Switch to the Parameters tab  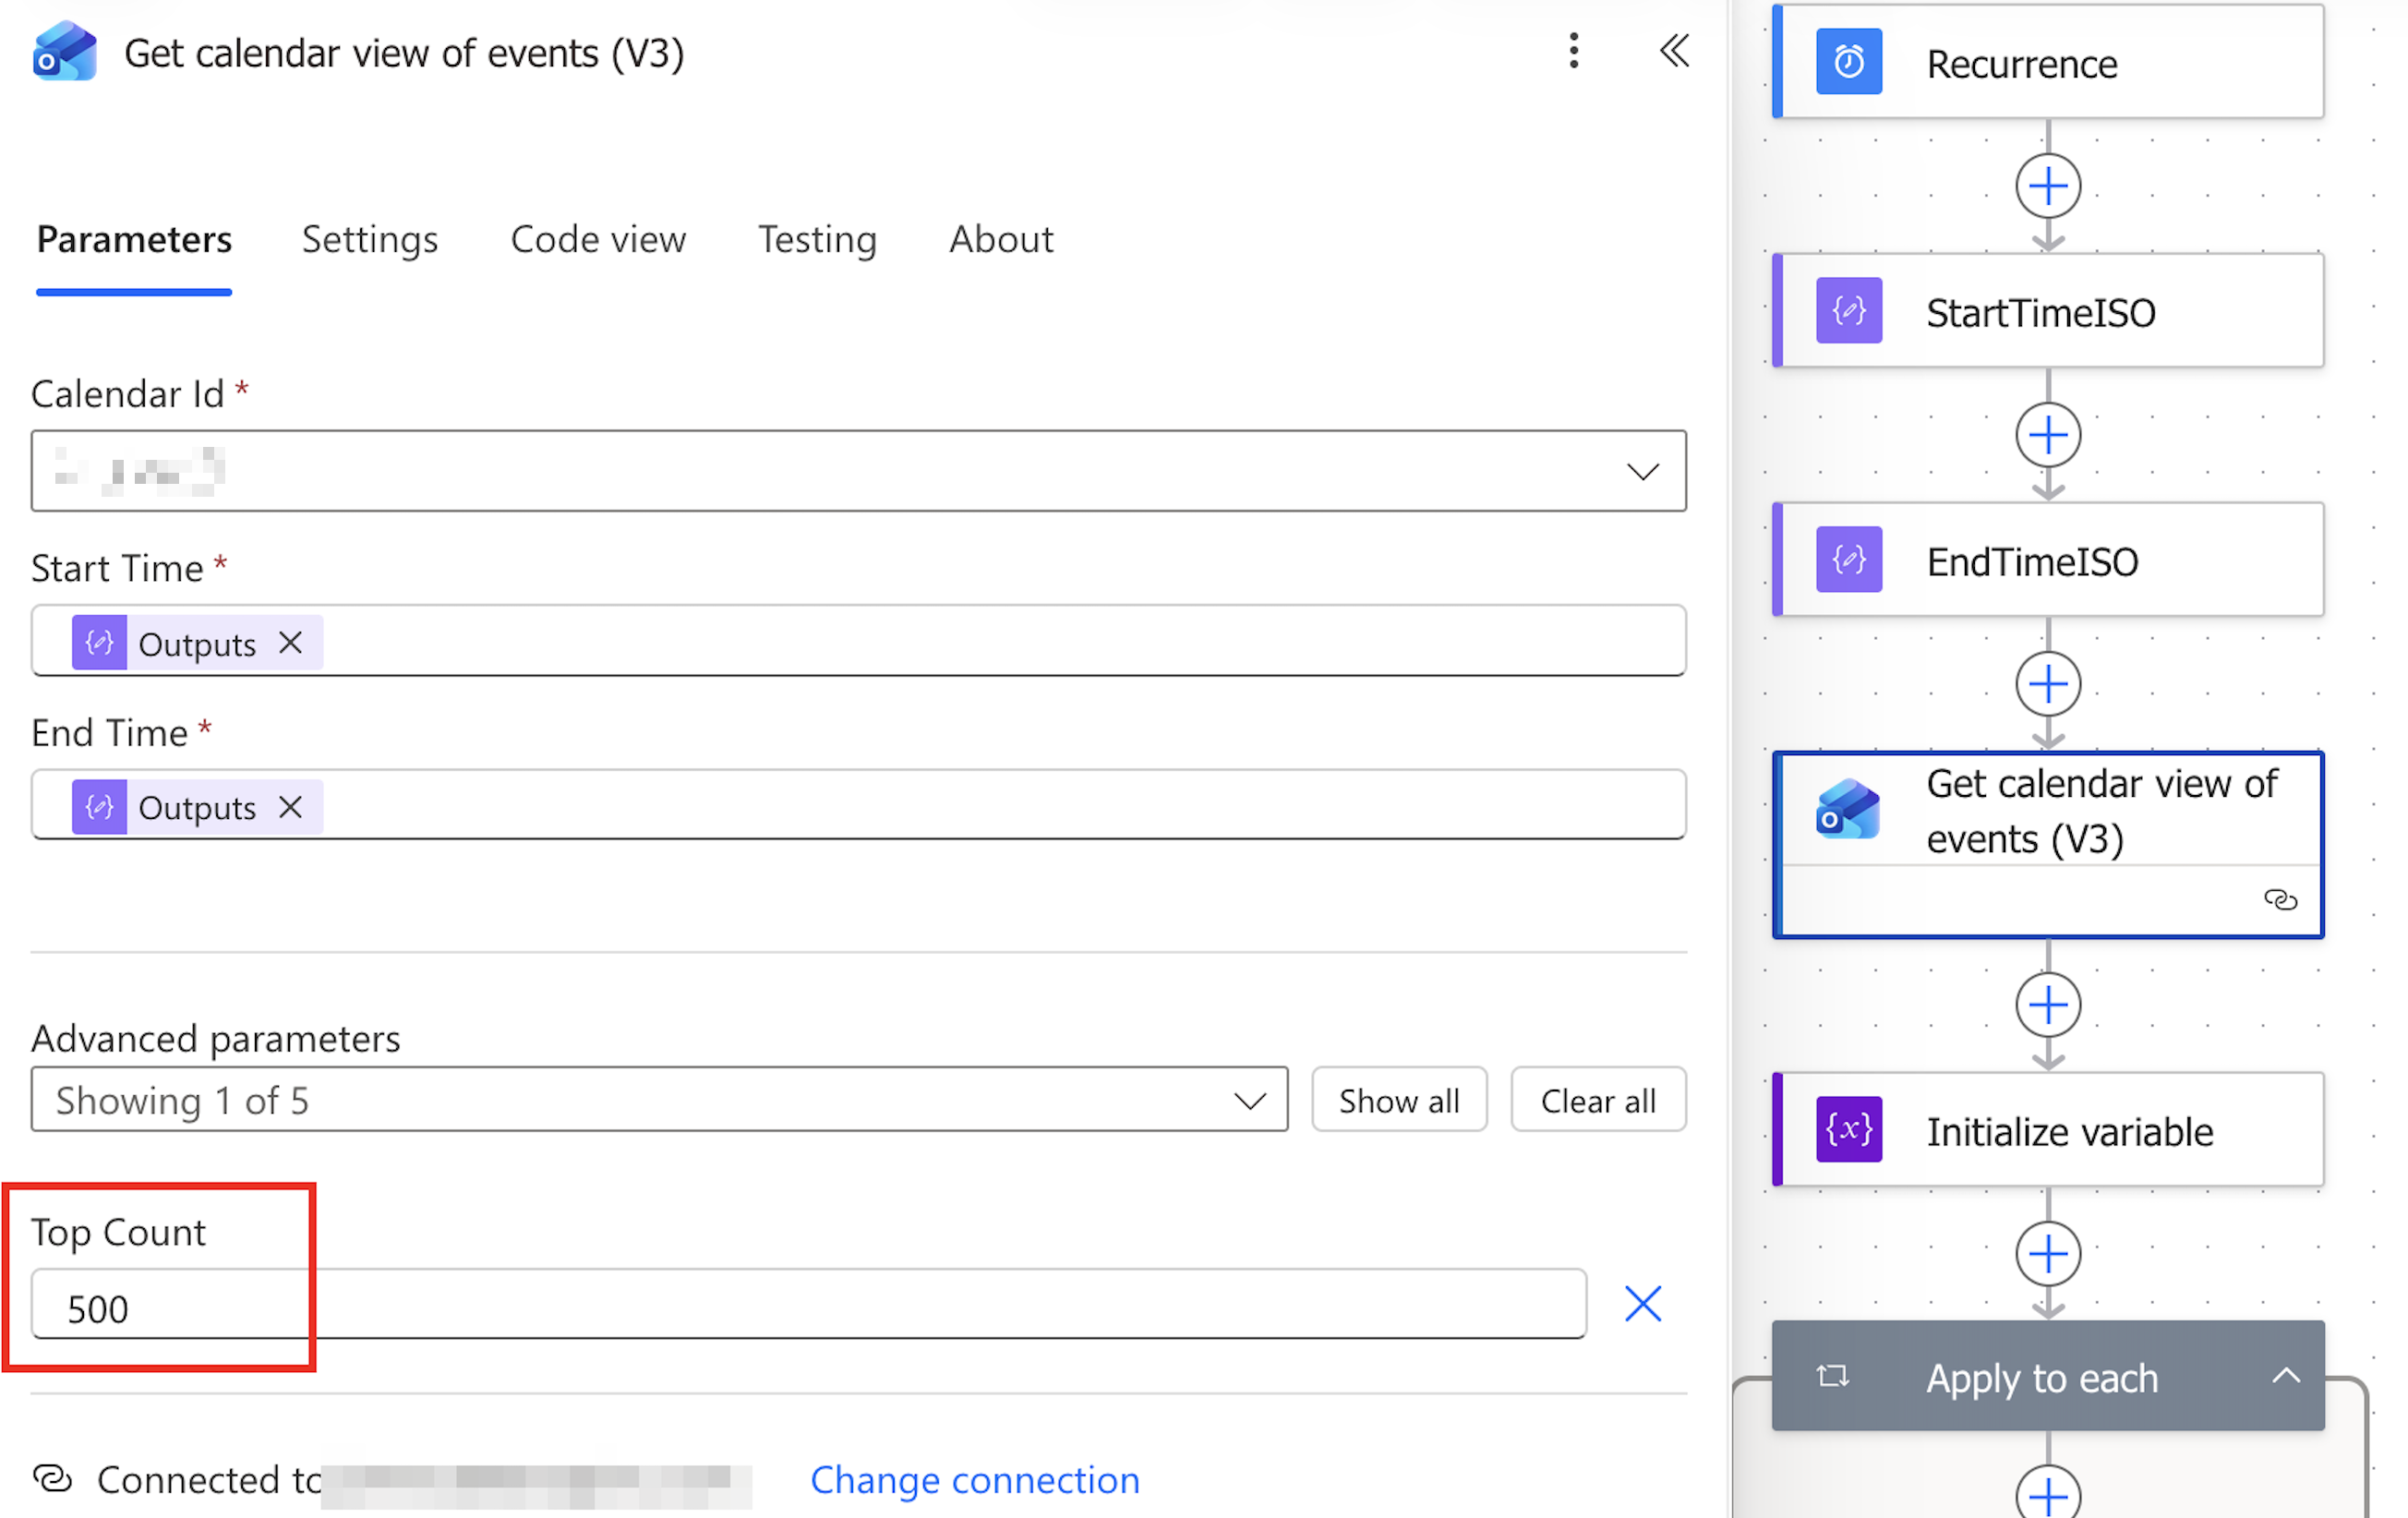click(134, 240)
